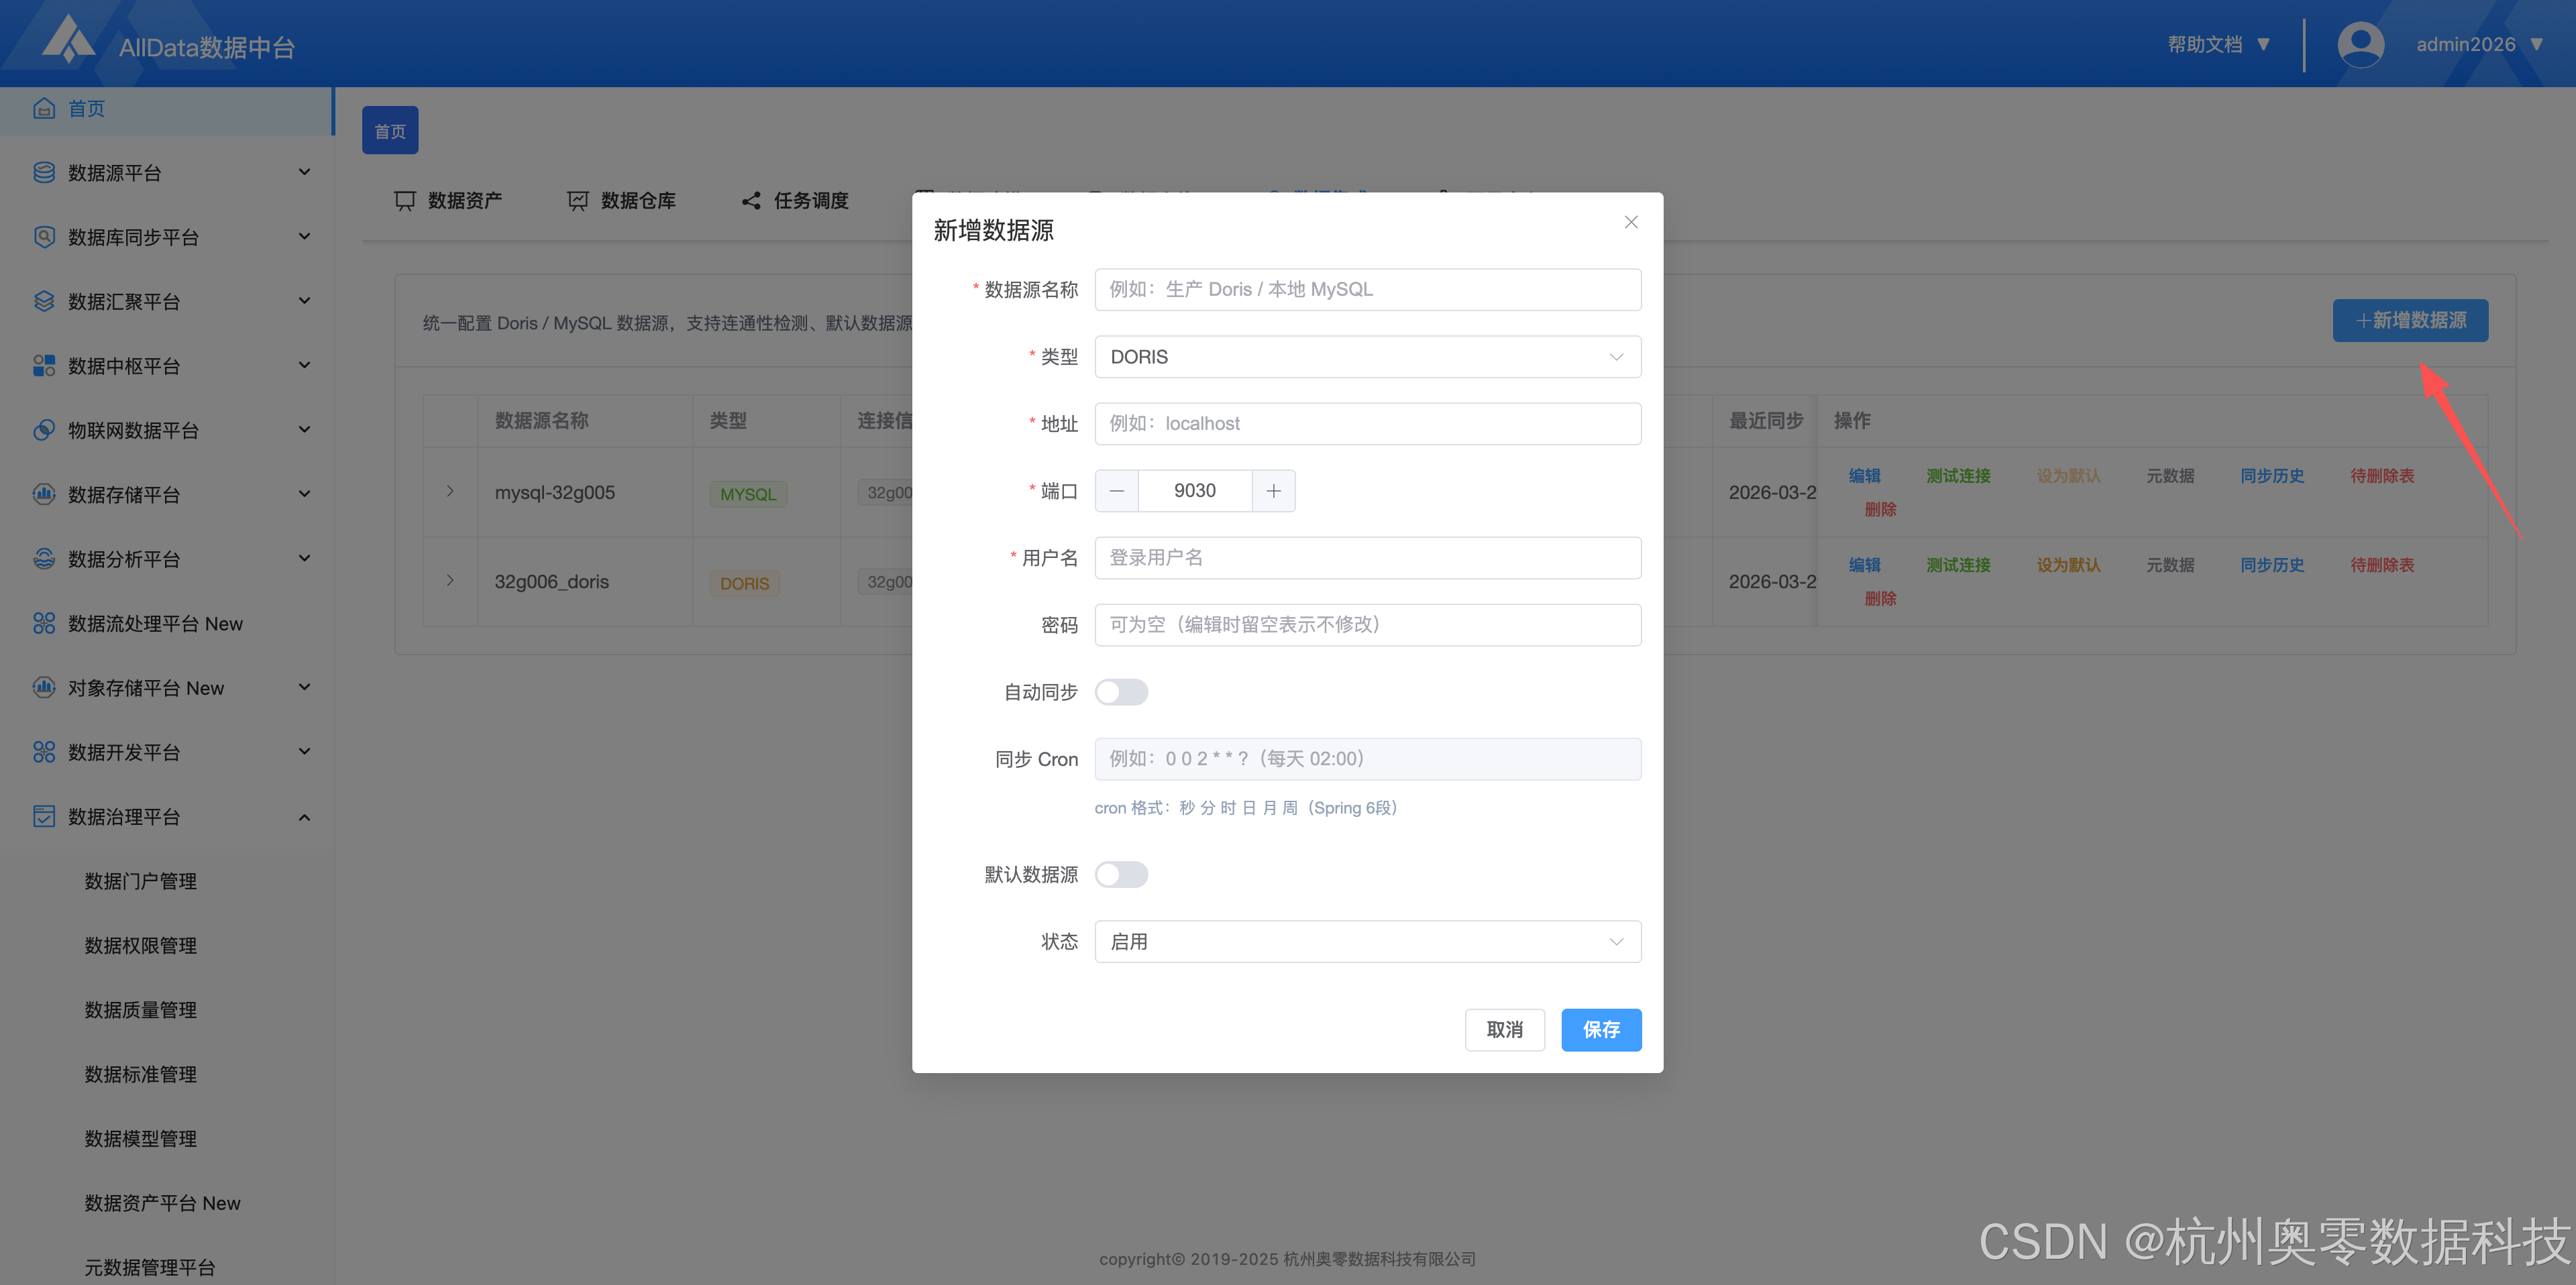Screen dimensions: 2576x1285
Task: Click the 物联网数据平台 icon
Action: coord(44,430)
